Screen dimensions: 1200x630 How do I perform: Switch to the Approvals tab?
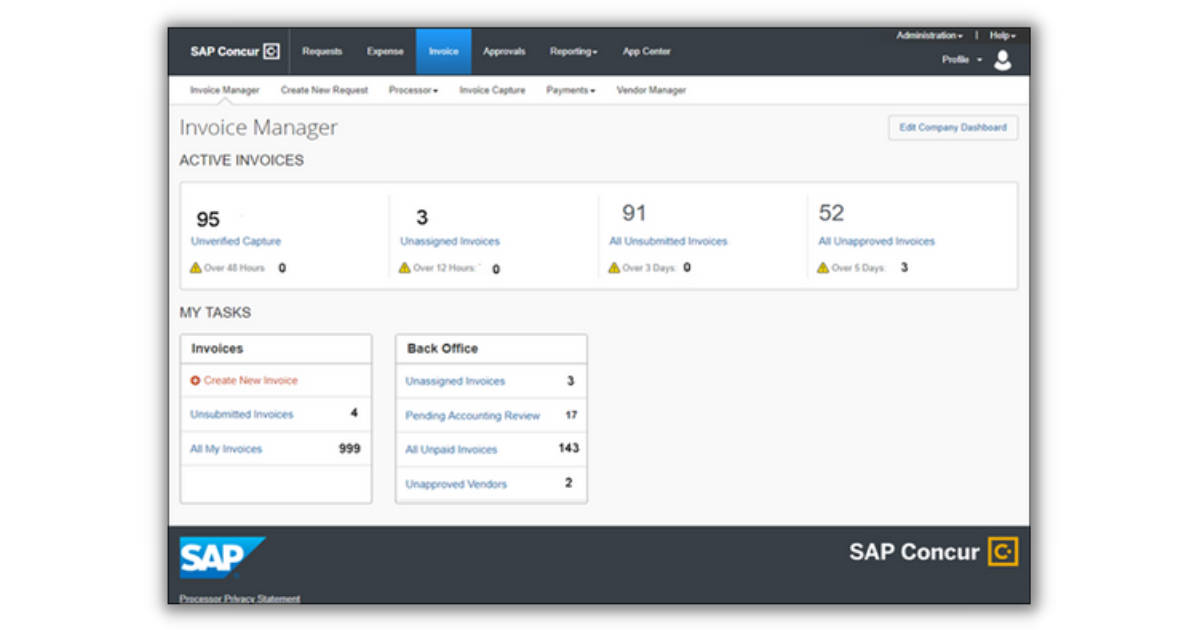pyautogui.click(x=504, y=51)
